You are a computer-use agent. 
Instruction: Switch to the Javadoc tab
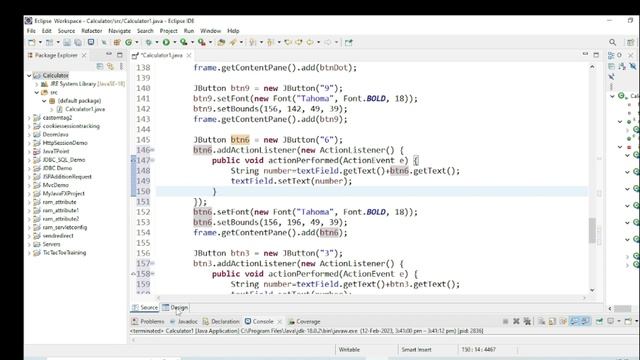click(184, 321)
